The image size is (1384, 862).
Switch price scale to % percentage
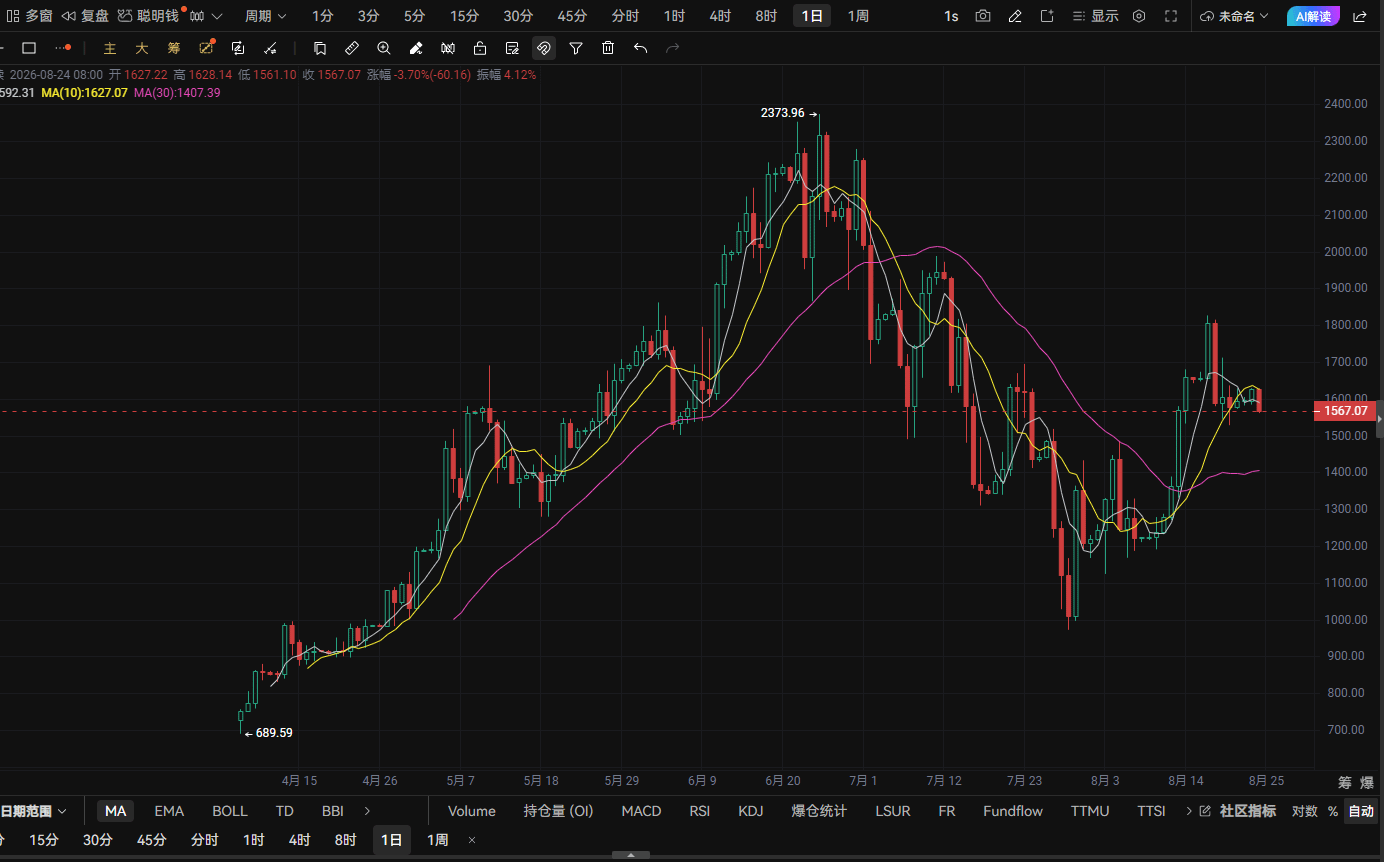click(x=1333, y=811)
